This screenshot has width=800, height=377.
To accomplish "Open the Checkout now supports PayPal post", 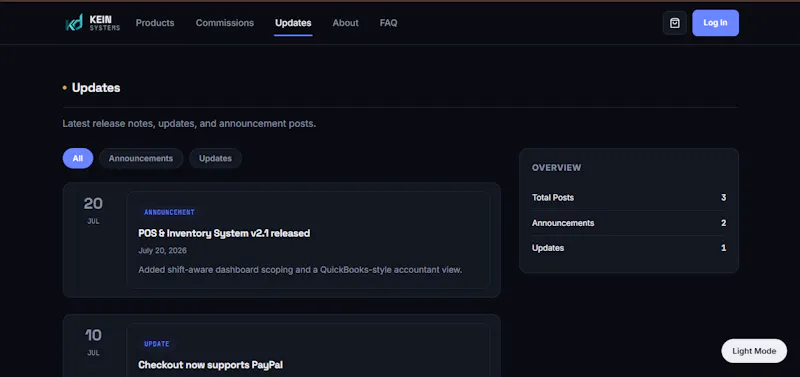I will tap(210, 365).
